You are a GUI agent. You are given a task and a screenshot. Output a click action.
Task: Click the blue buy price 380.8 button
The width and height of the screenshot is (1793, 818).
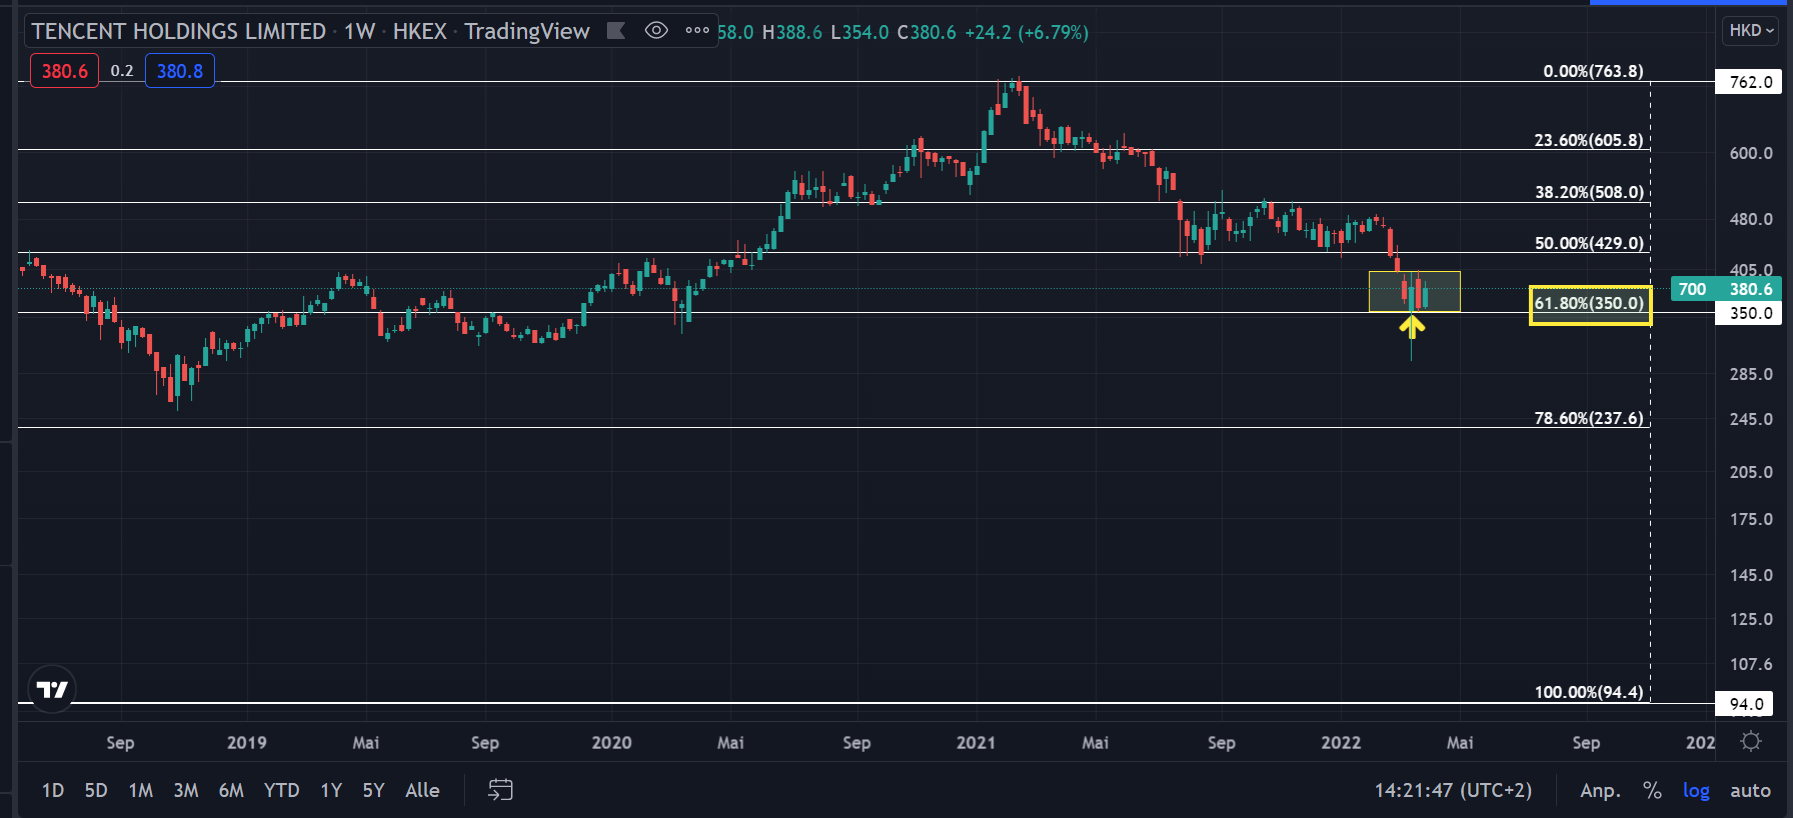pos(180,71)
